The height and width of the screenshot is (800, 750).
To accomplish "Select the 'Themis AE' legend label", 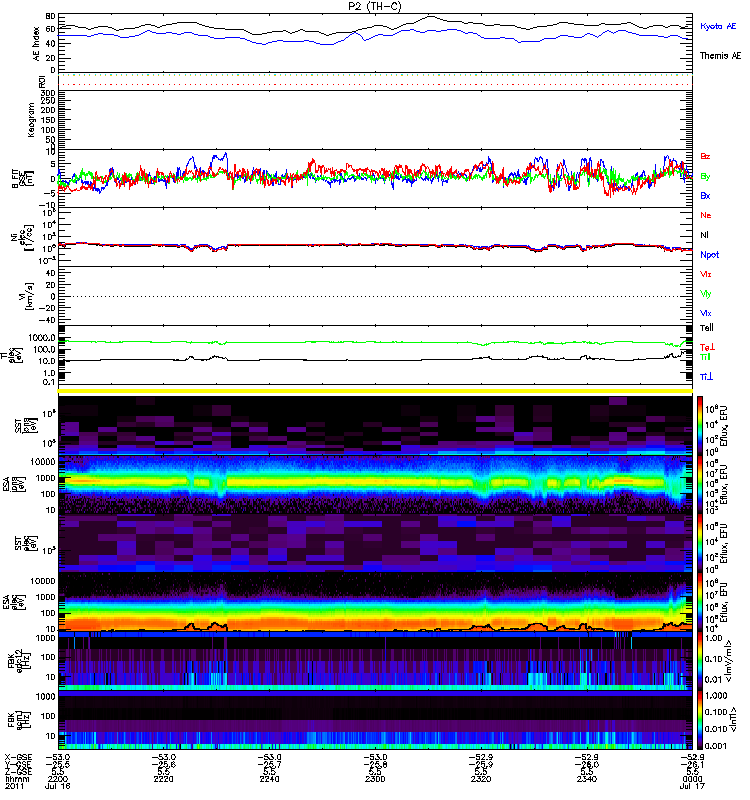I will pyautogui.click(x=720, y=56).
